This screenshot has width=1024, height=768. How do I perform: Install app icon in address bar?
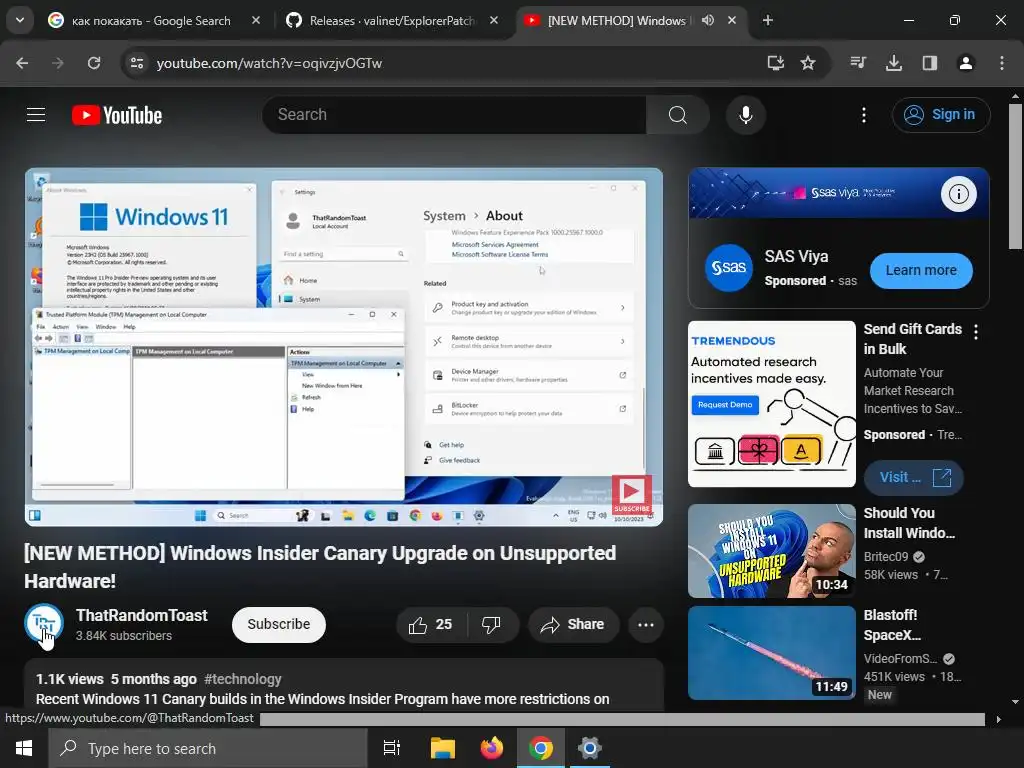[775, 63]
